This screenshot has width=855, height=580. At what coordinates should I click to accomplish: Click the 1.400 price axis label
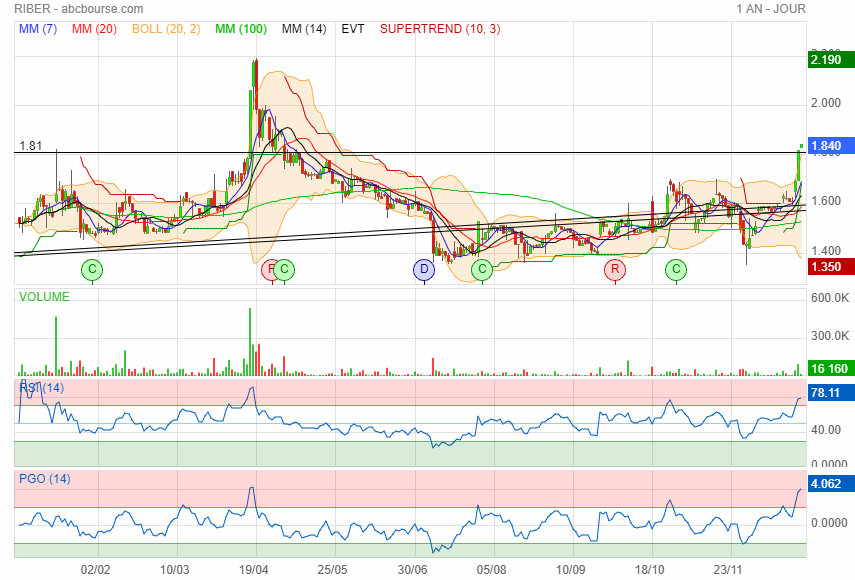point(826,251)
